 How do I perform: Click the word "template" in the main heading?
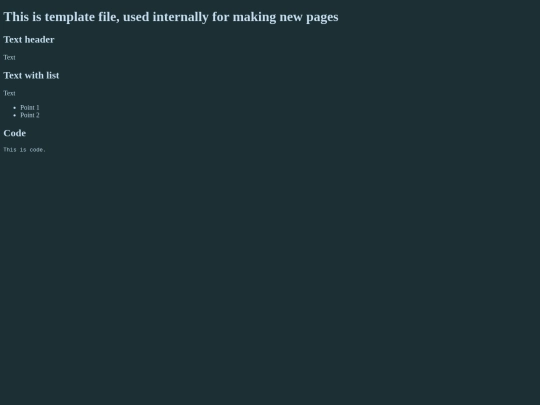[70, 17]
